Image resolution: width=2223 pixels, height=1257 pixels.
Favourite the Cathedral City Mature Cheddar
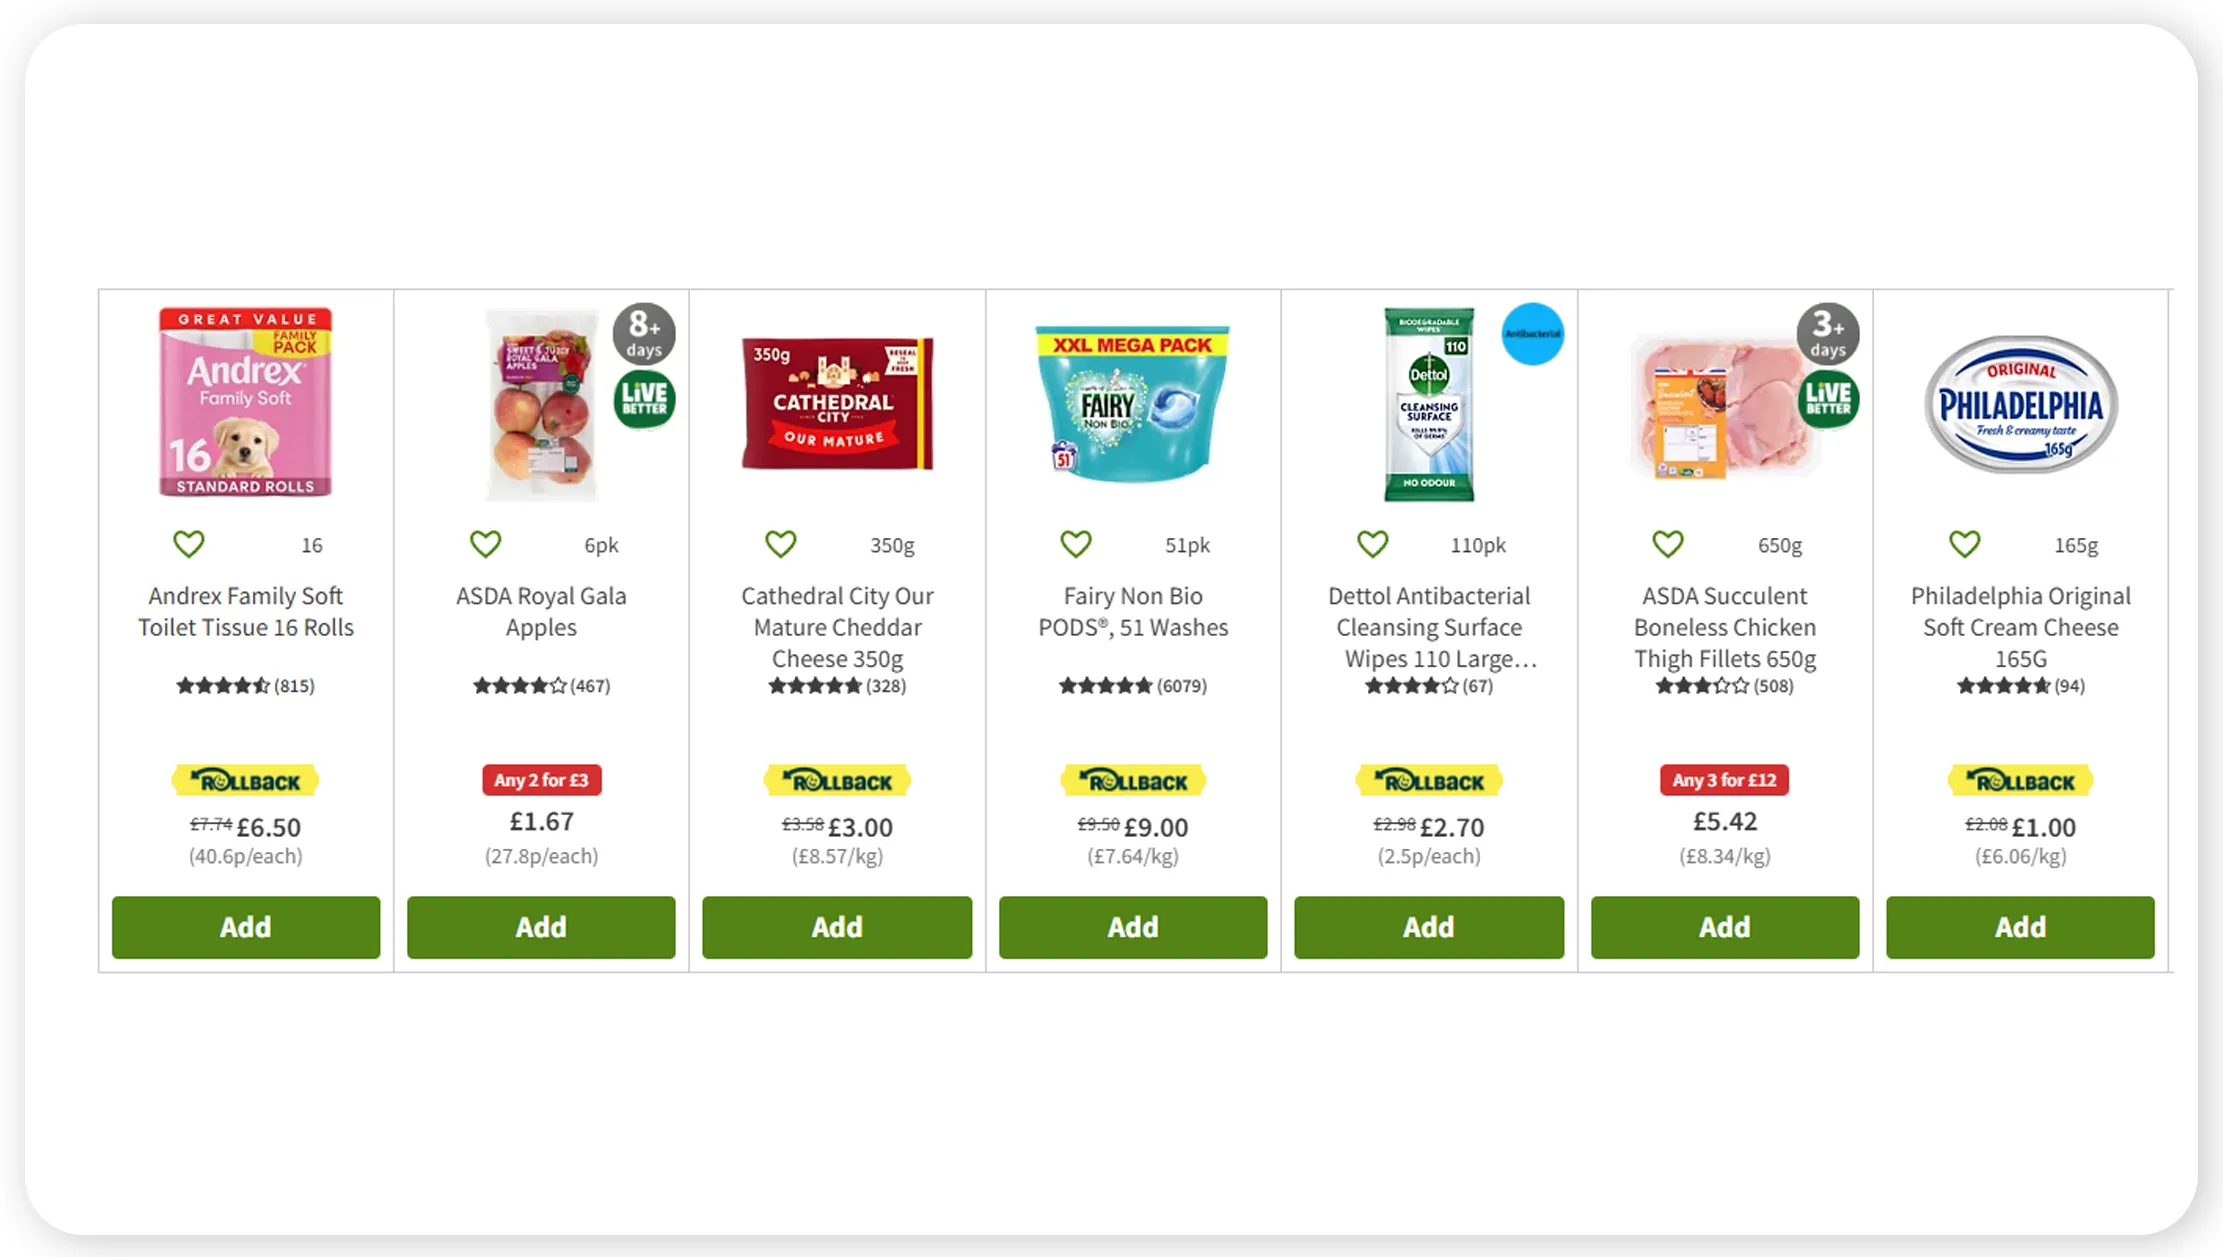pyautogui.click(x=780, y=543)
